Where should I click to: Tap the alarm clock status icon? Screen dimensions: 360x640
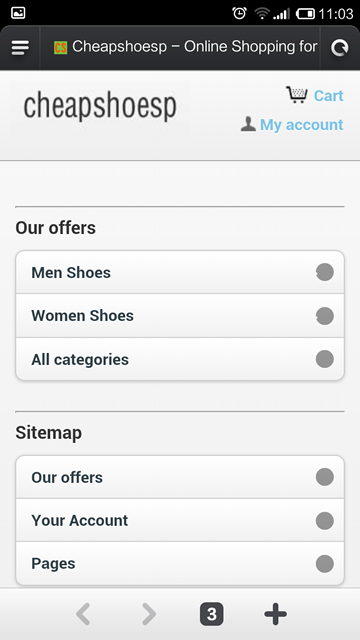tap(239, 13)
